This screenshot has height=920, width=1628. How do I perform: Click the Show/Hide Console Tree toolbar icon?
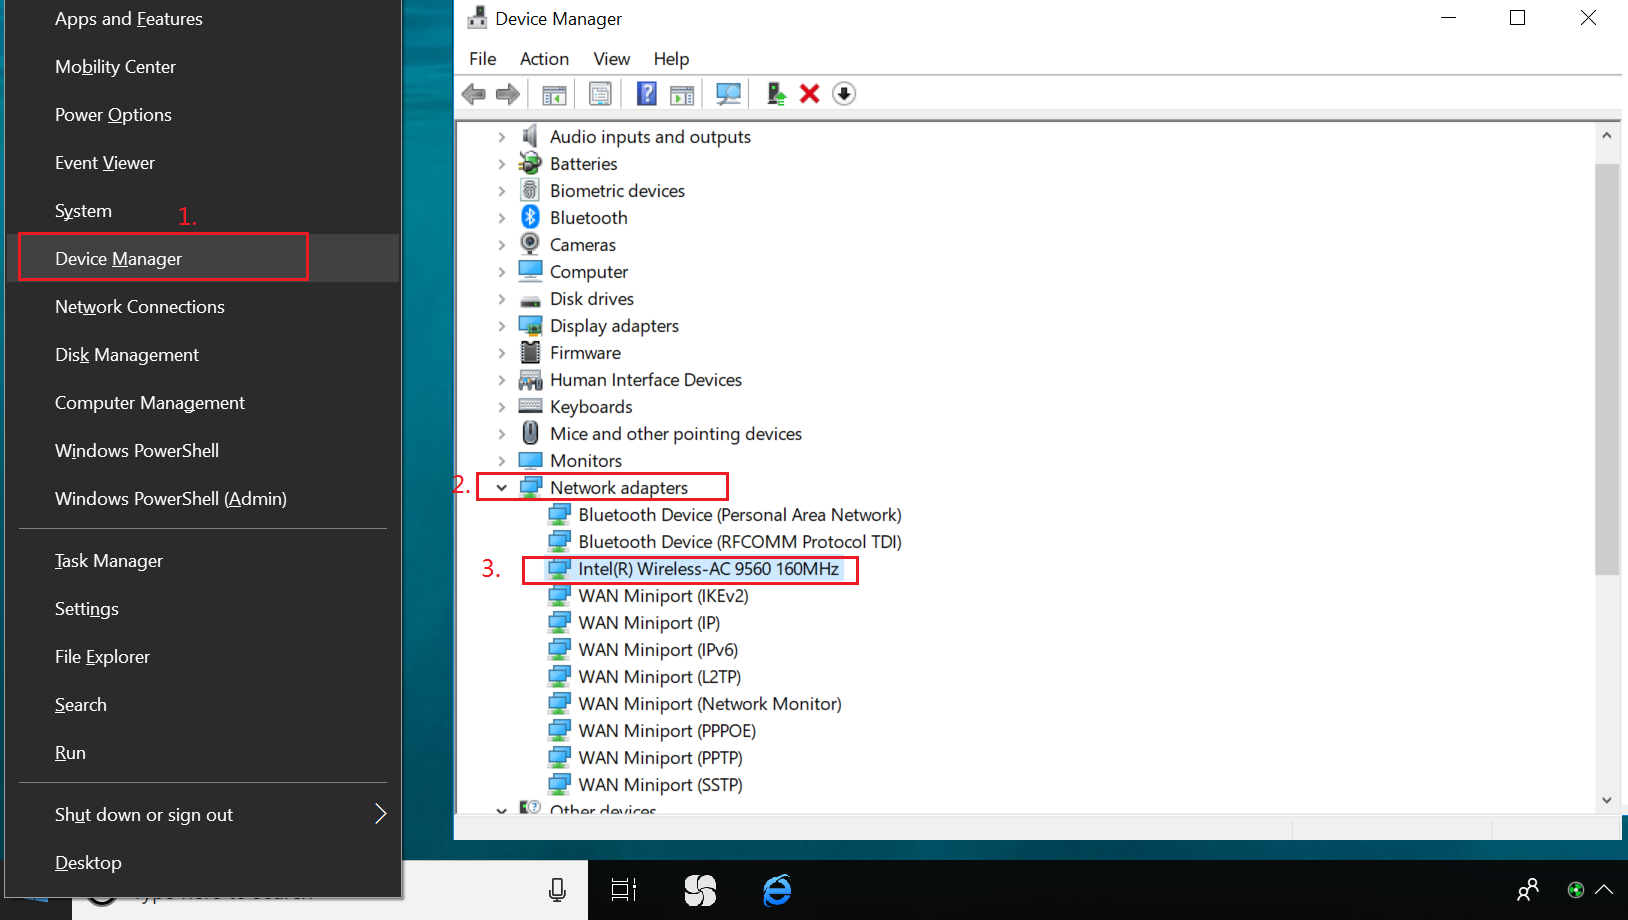554,93
